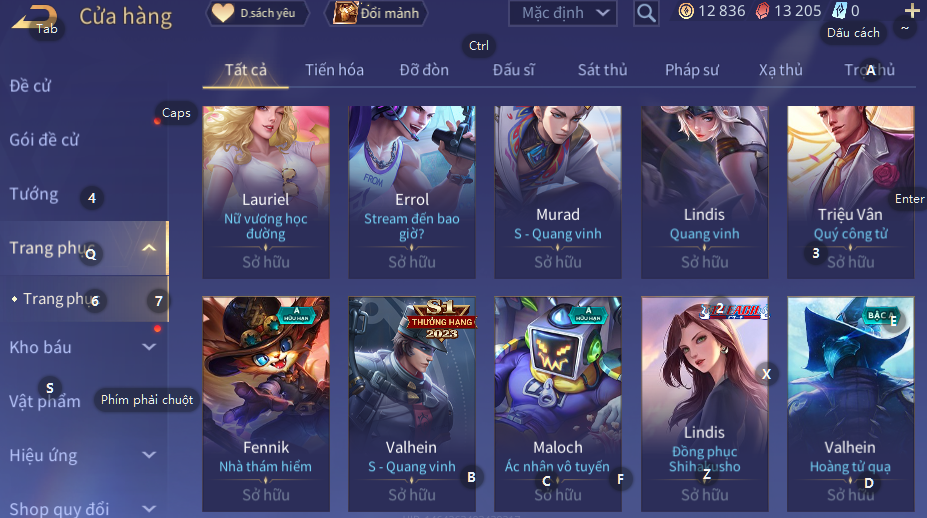
Task: Select the Lauriel Nữ vương học đường skin card
Action: (x=266, y=192)
